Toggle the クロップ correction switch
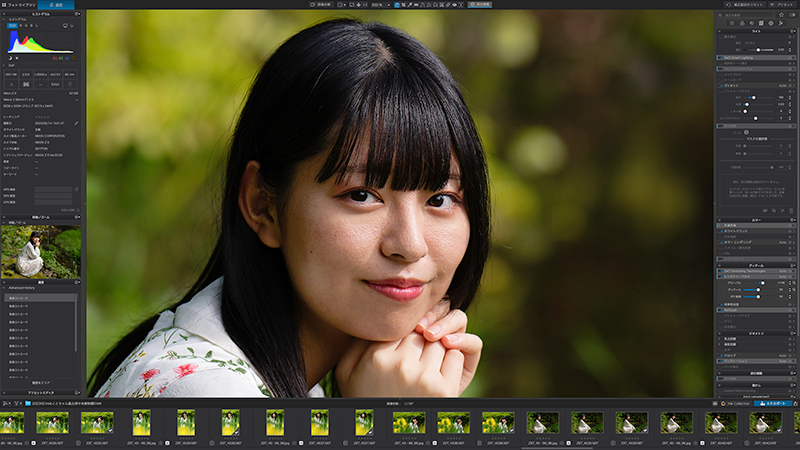 pyautogui.click(x=721, y=356)
